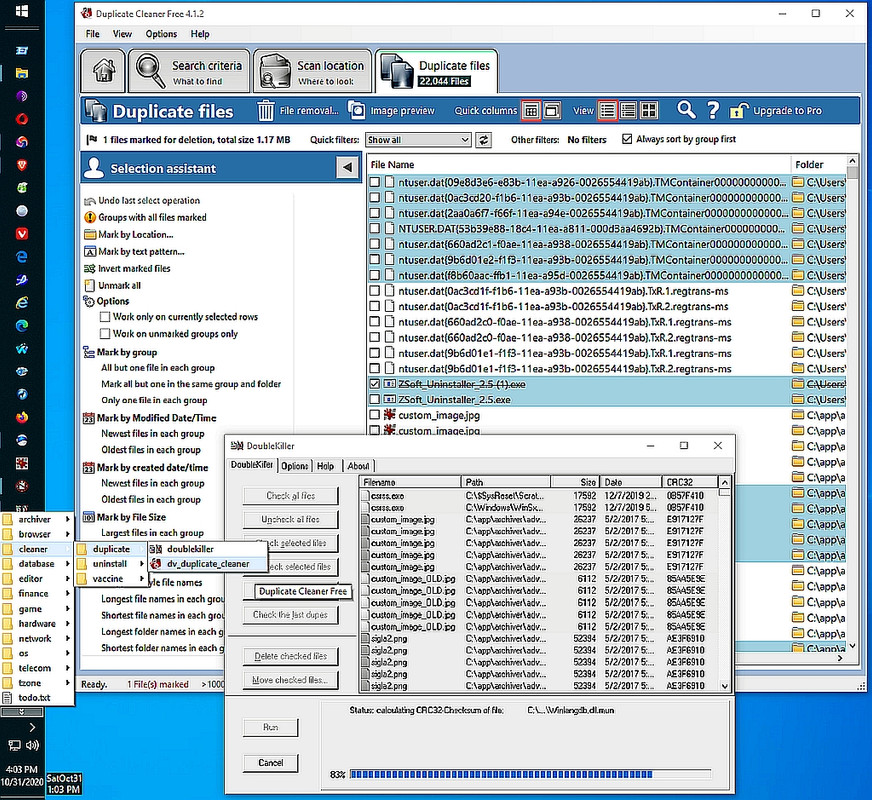Viewport: 872px width, 800px height.
Task: Expand archiver folder submenu
Action: (x=37, y=519)
